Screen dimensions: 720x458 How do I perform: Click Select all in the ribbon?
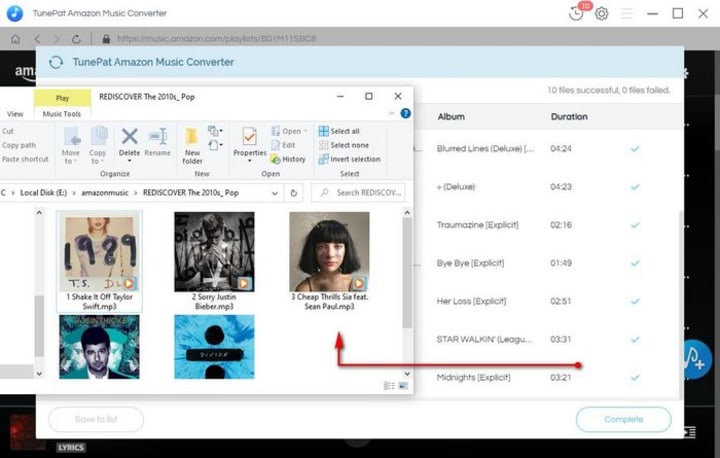tap(339, 131)
